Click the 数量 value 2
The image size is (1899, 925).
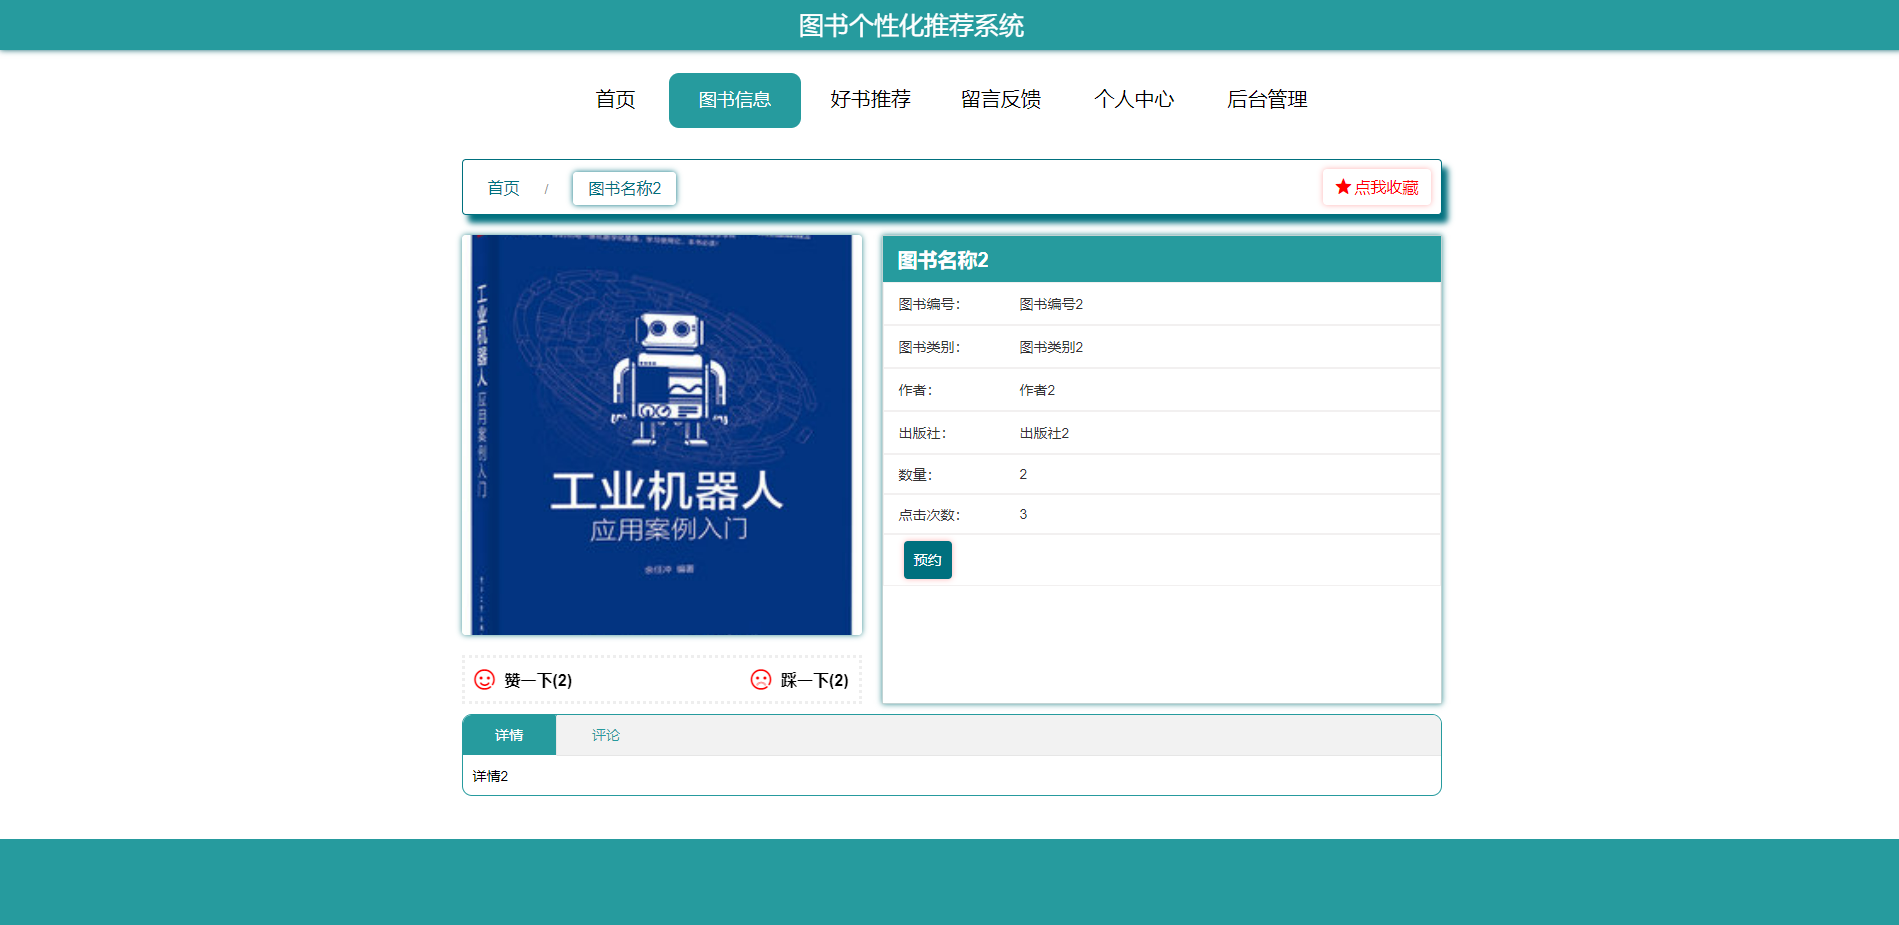coord(1023,474)
